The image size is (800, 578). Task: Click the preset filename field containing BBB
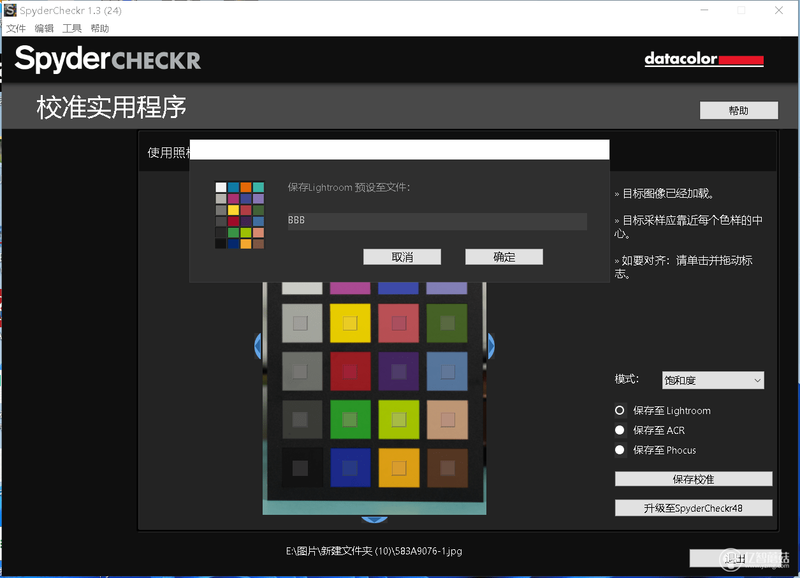(437, 221)
